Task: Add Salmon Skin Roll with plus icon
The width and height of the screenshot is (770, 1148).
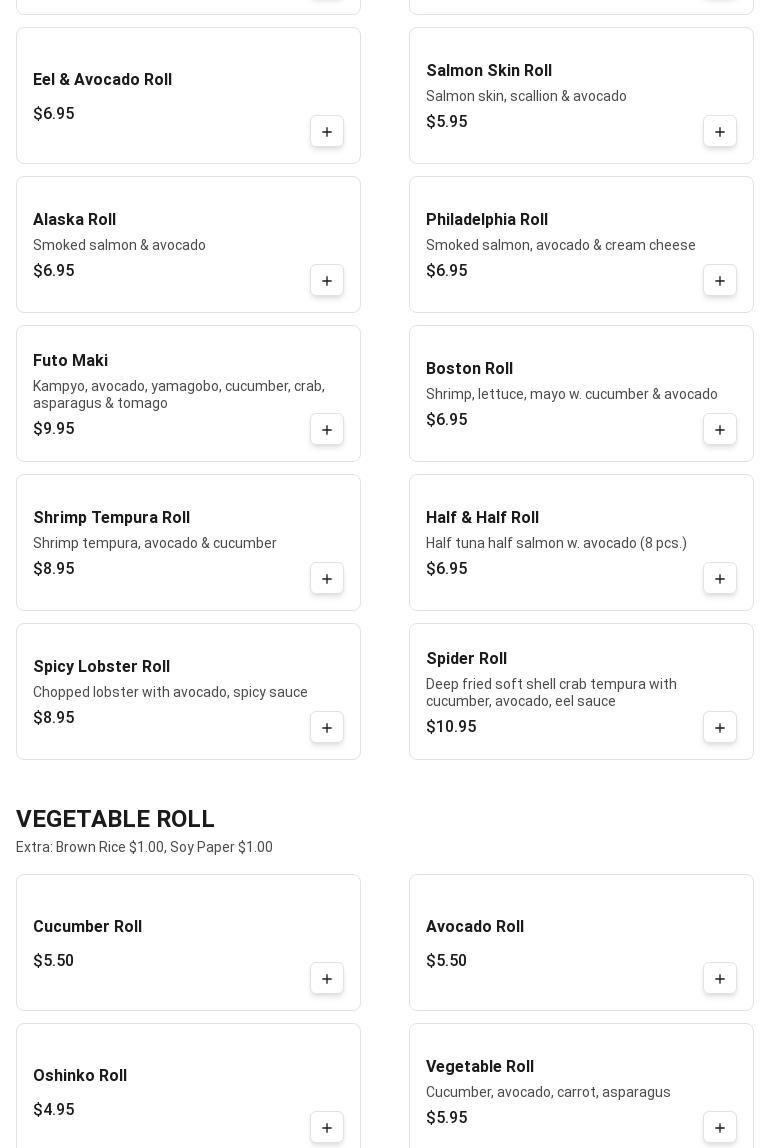Action: (x=720, y=132)
